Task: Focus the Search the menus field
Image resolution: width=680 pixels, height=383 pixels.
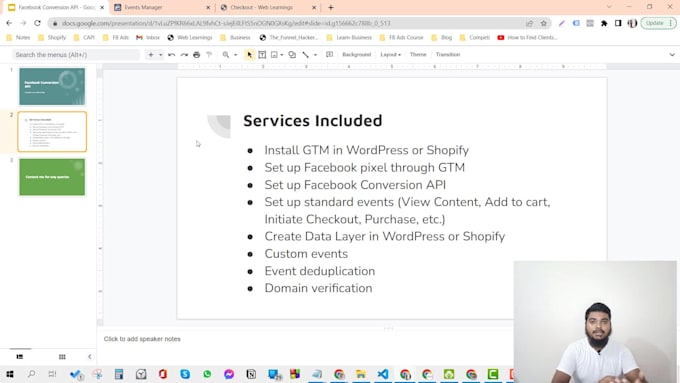Action: click(x=76, y=55)
